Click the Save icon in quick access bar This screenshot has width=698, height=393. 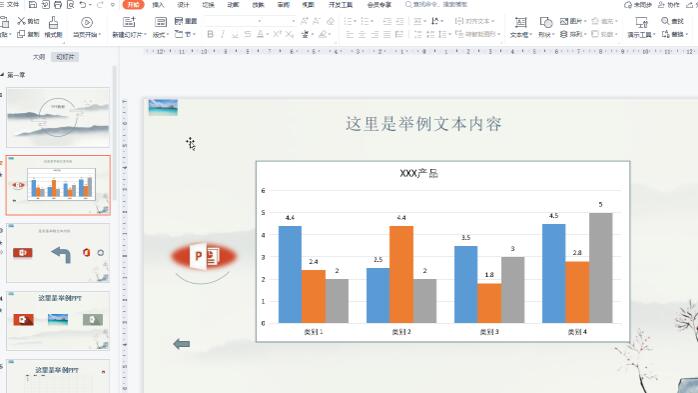[32, 4]
